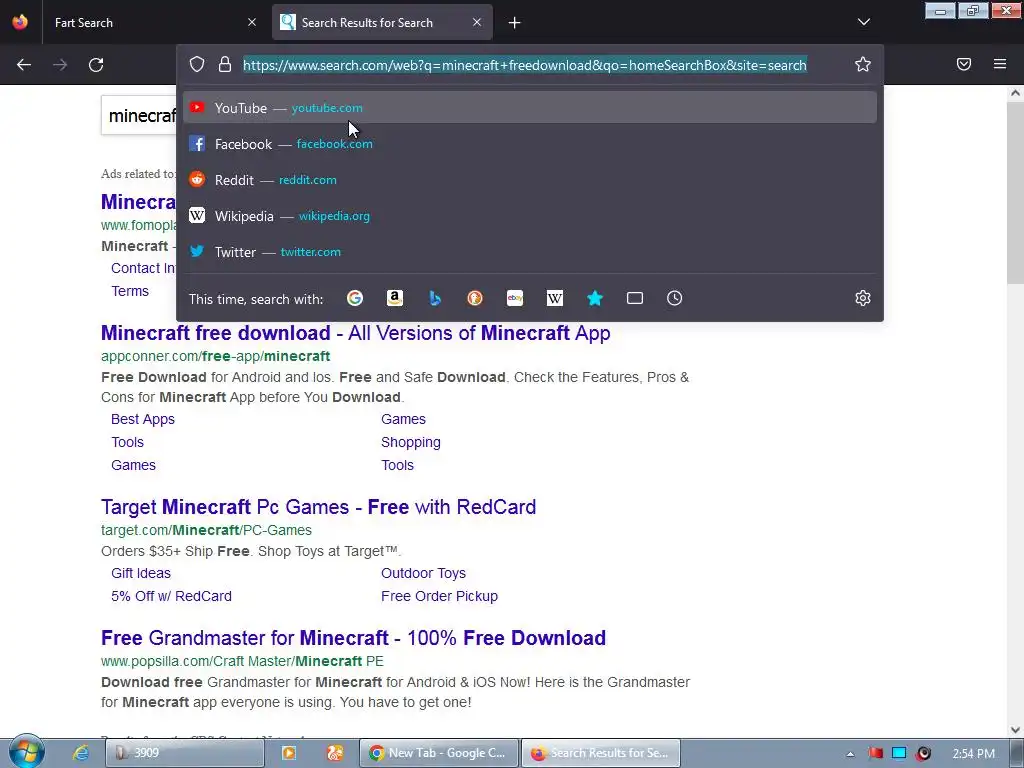Screen dimensions: 1024x768
Task: Switch to New Tab - Google Chrome taskbar button
Action: 439,753
